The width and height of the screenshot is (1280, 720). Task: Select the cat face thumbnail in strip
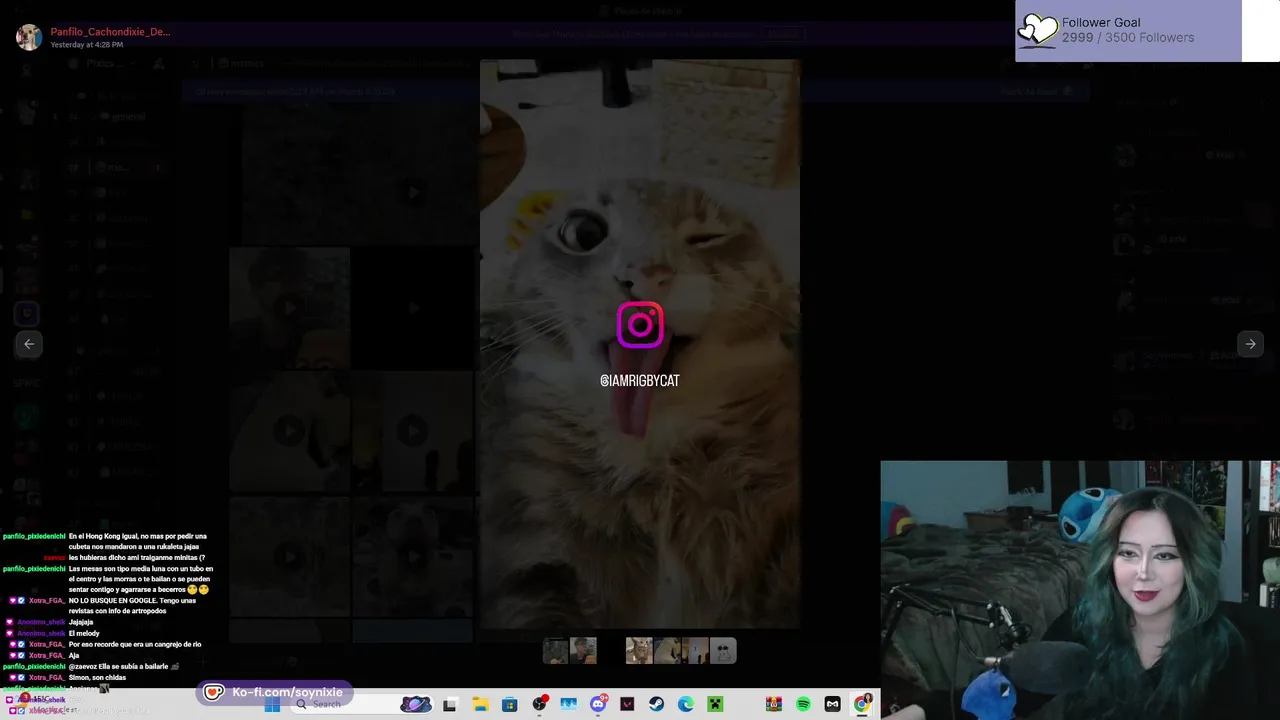point(639,651)
